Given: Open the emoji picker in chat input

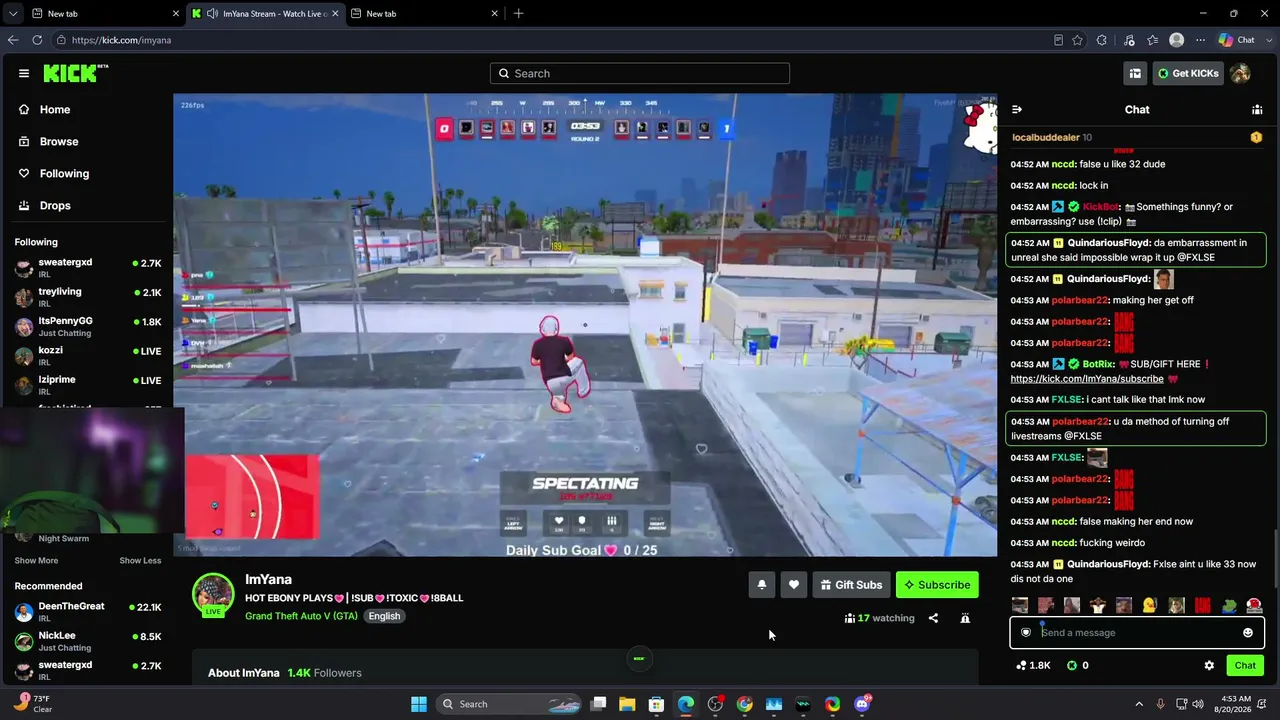Looking at the screenshot, I should (1248, 632).
